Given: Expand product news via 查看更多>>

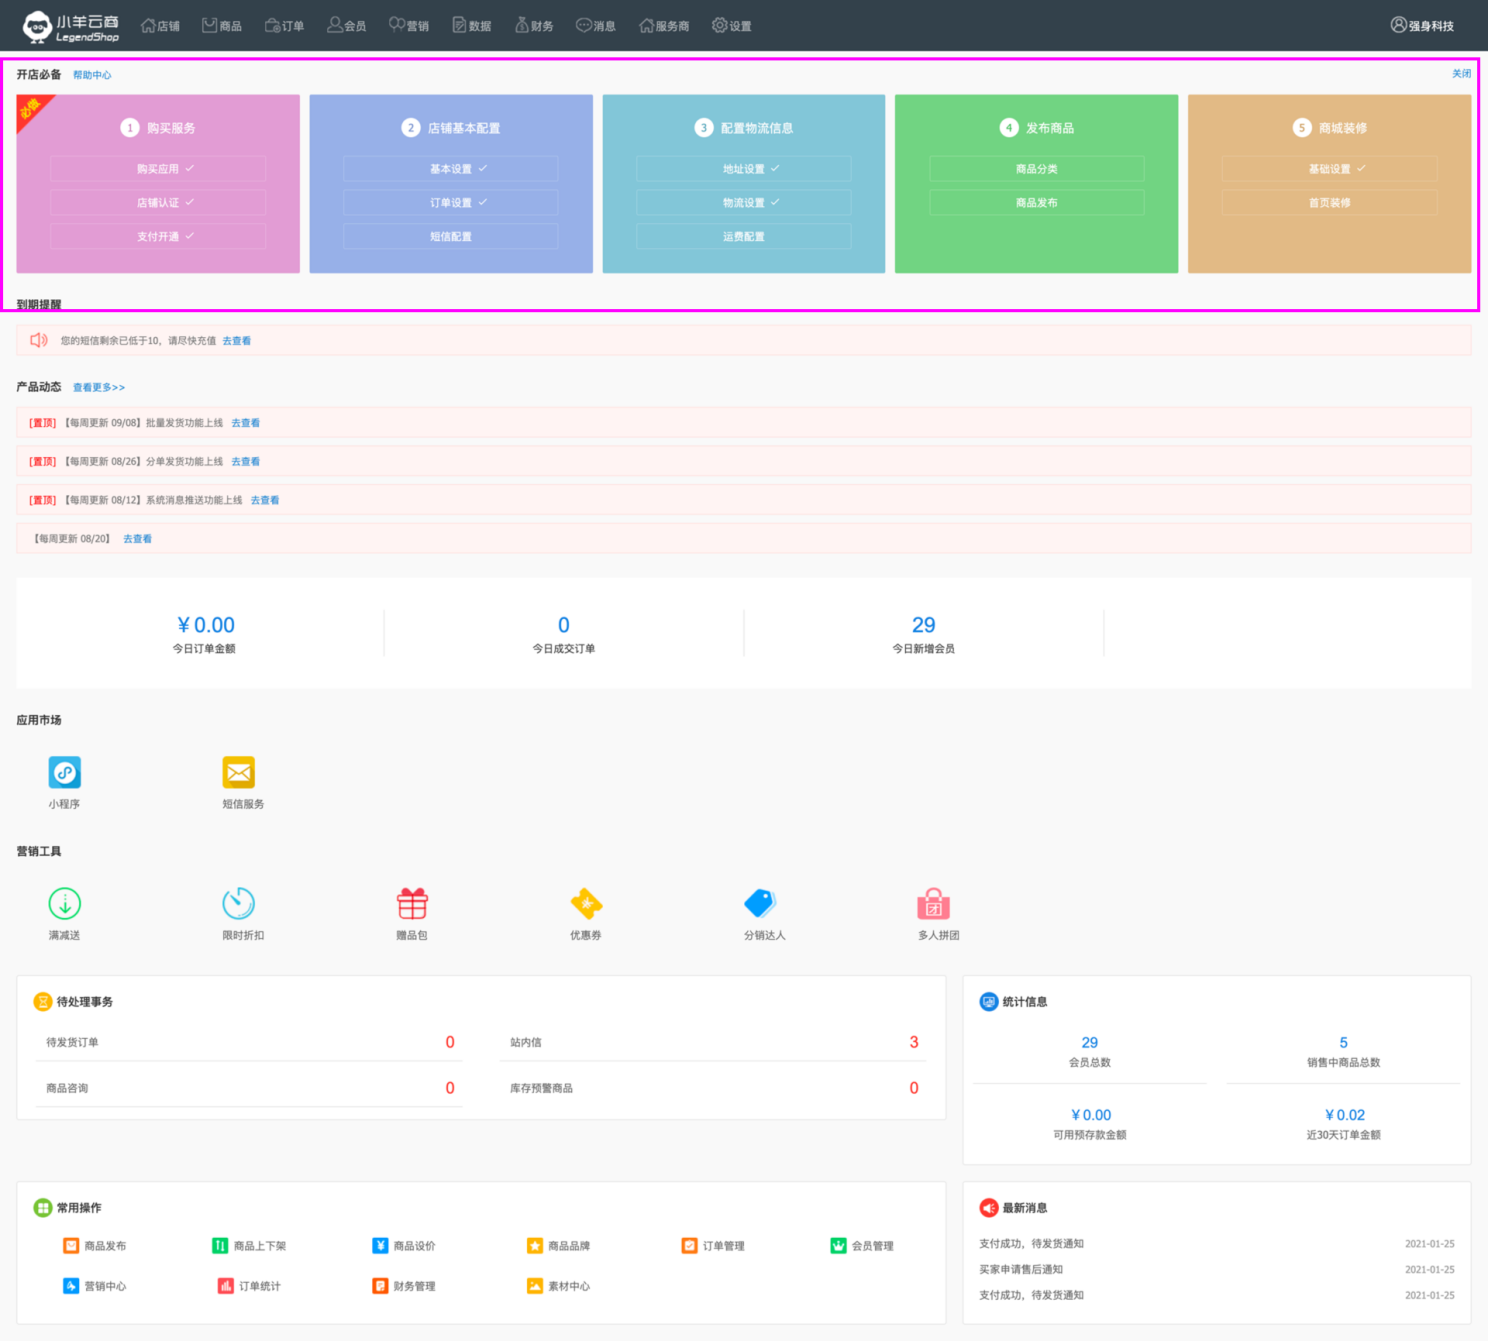Looking at the screenshot, I should tap(99, 387).
